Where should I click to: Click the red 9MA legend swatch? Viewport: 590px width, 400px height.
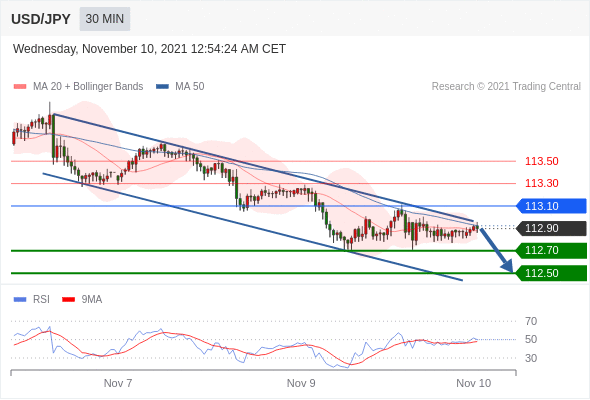click(x=68, y=300)
